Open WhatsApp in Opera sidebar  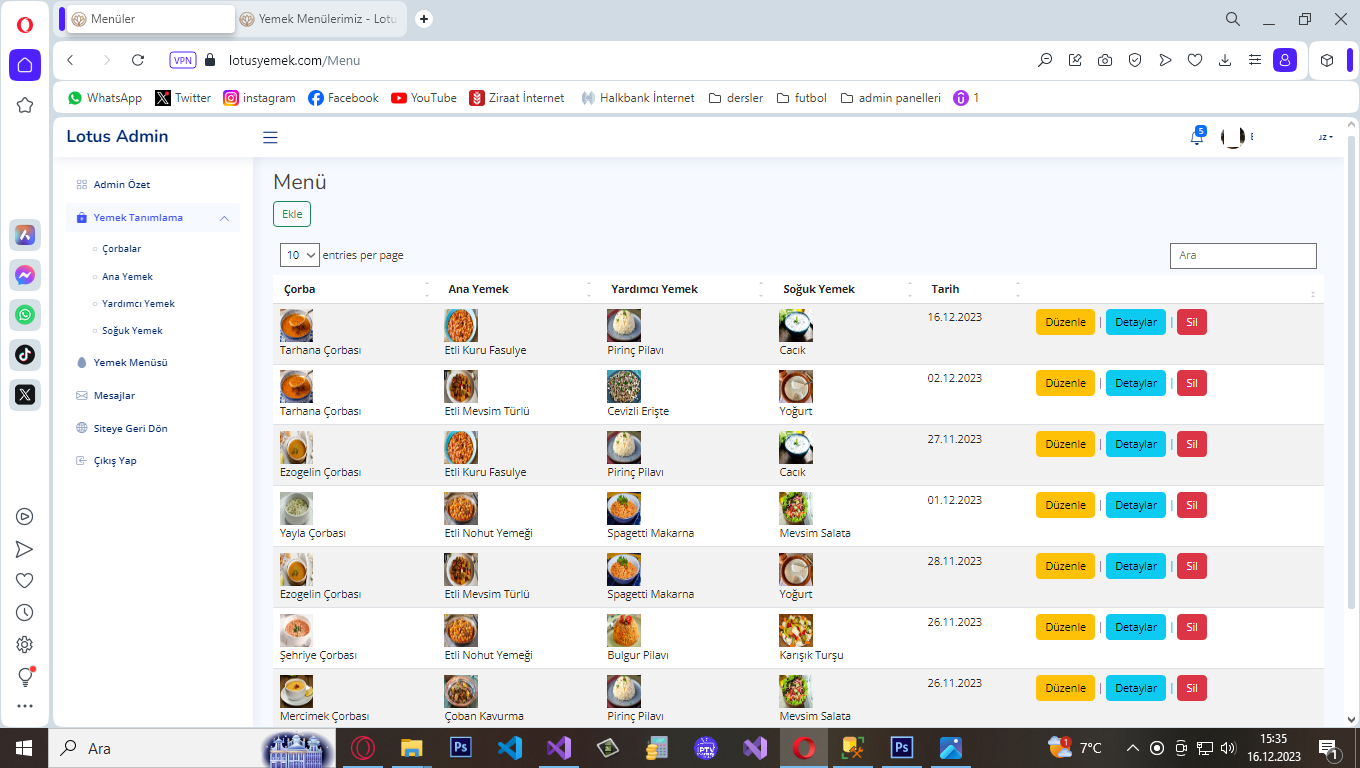(x=25, y=315)
